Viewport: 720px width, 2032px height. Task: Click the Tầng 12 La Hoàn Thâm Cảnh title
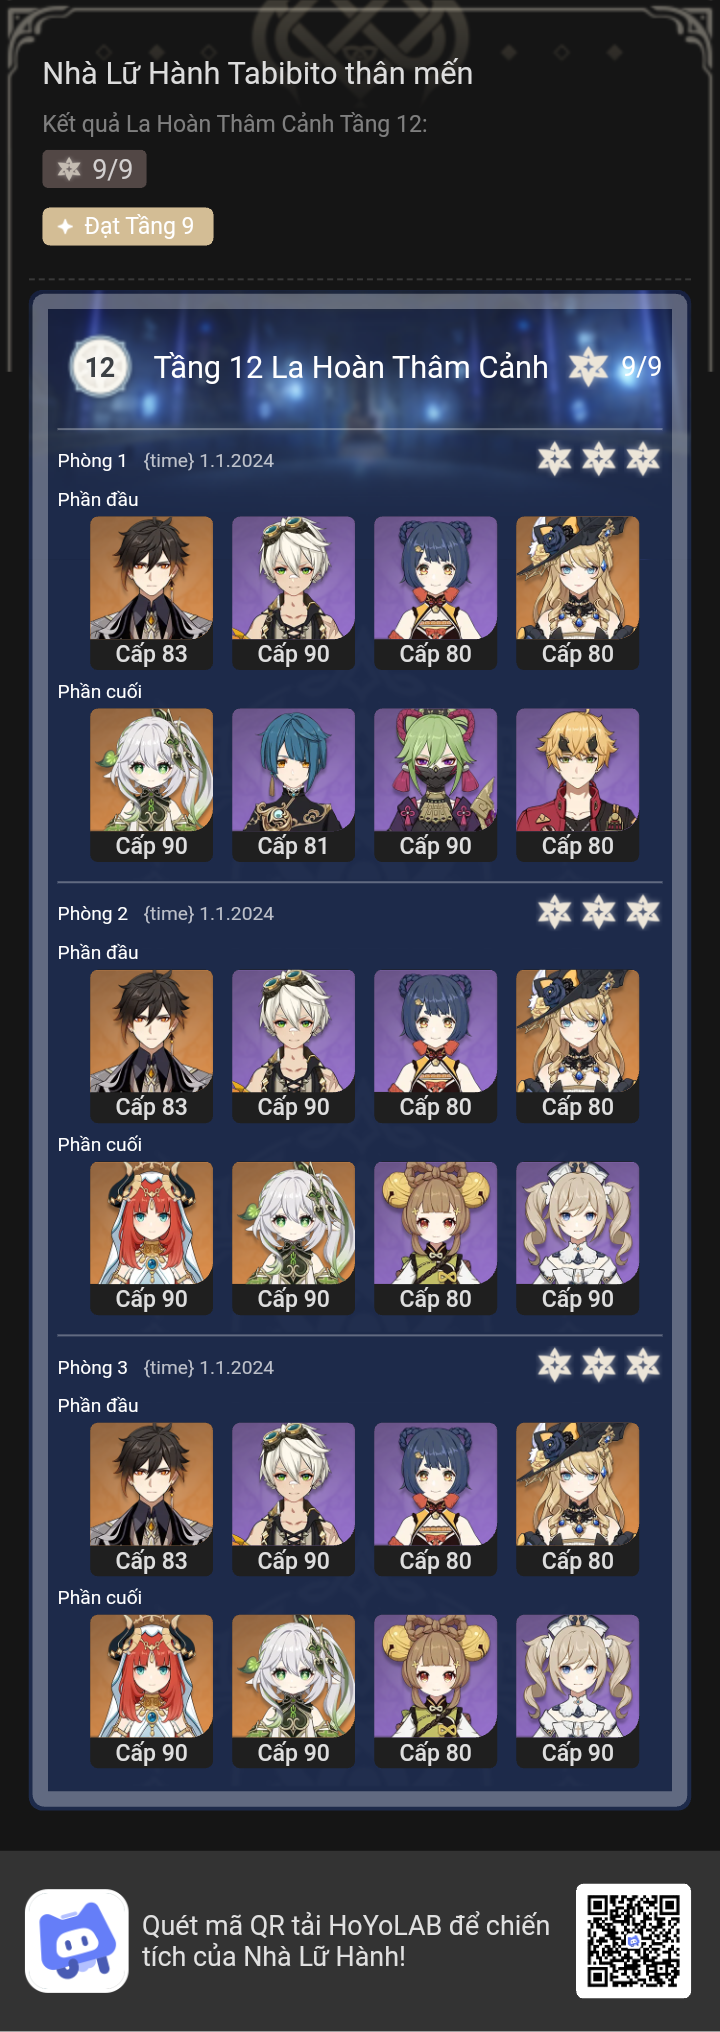(x=351, y=368)
